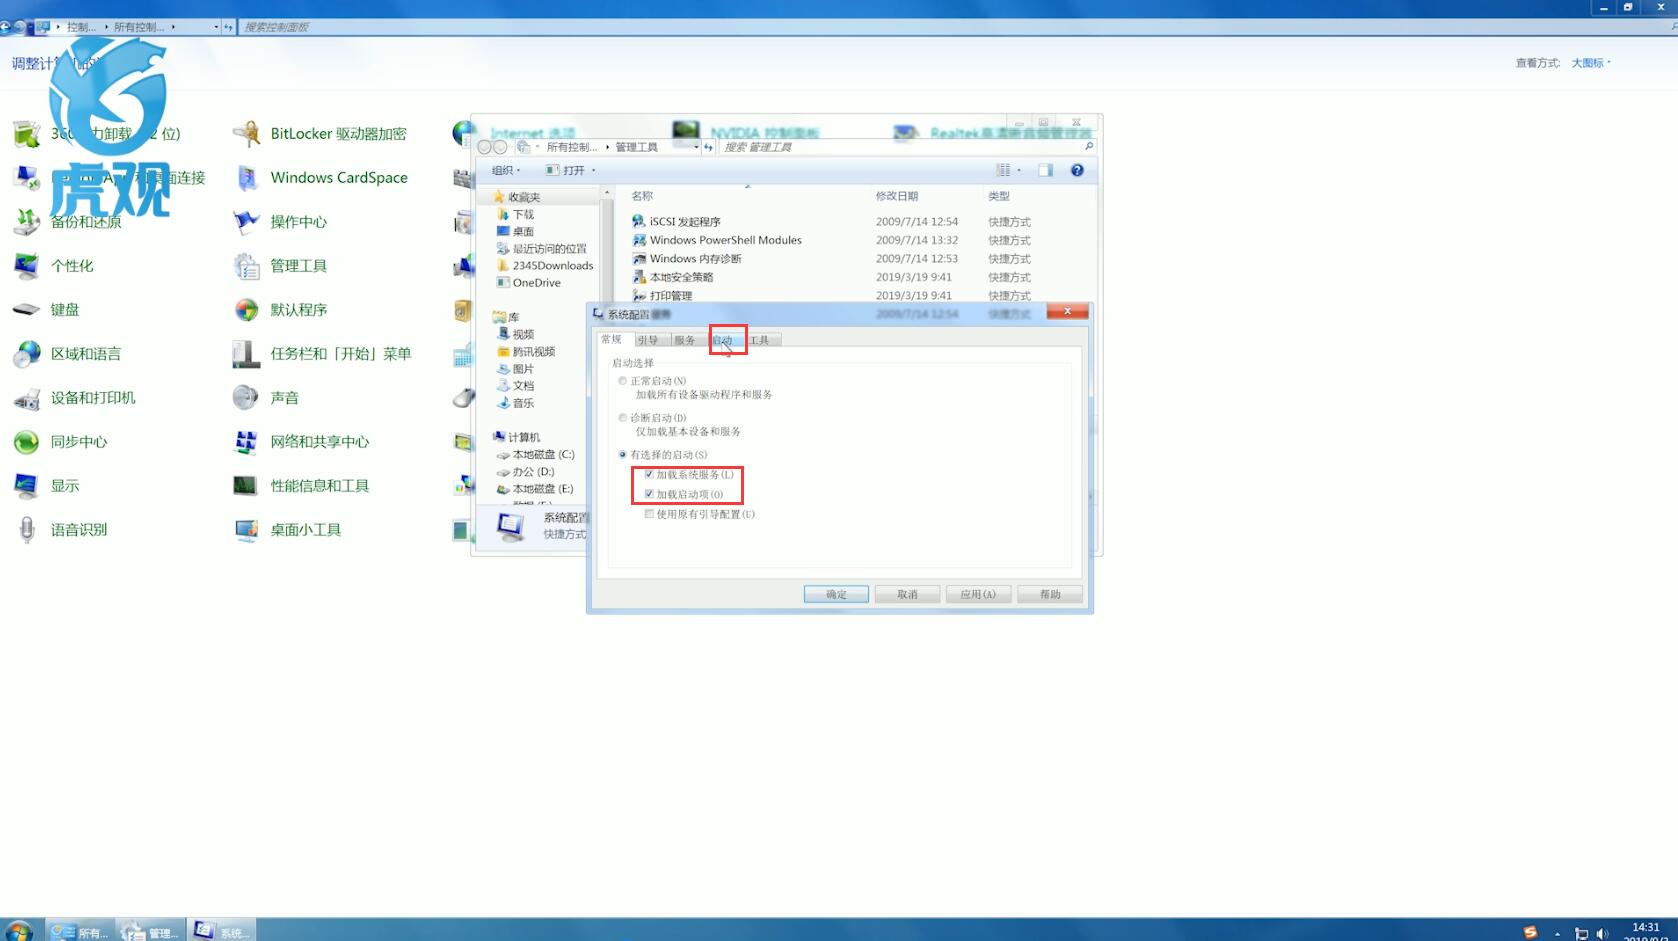Select 2345Downloads in the favorites list
This screenshot has height=941, width=1678.
coord(545,266)
